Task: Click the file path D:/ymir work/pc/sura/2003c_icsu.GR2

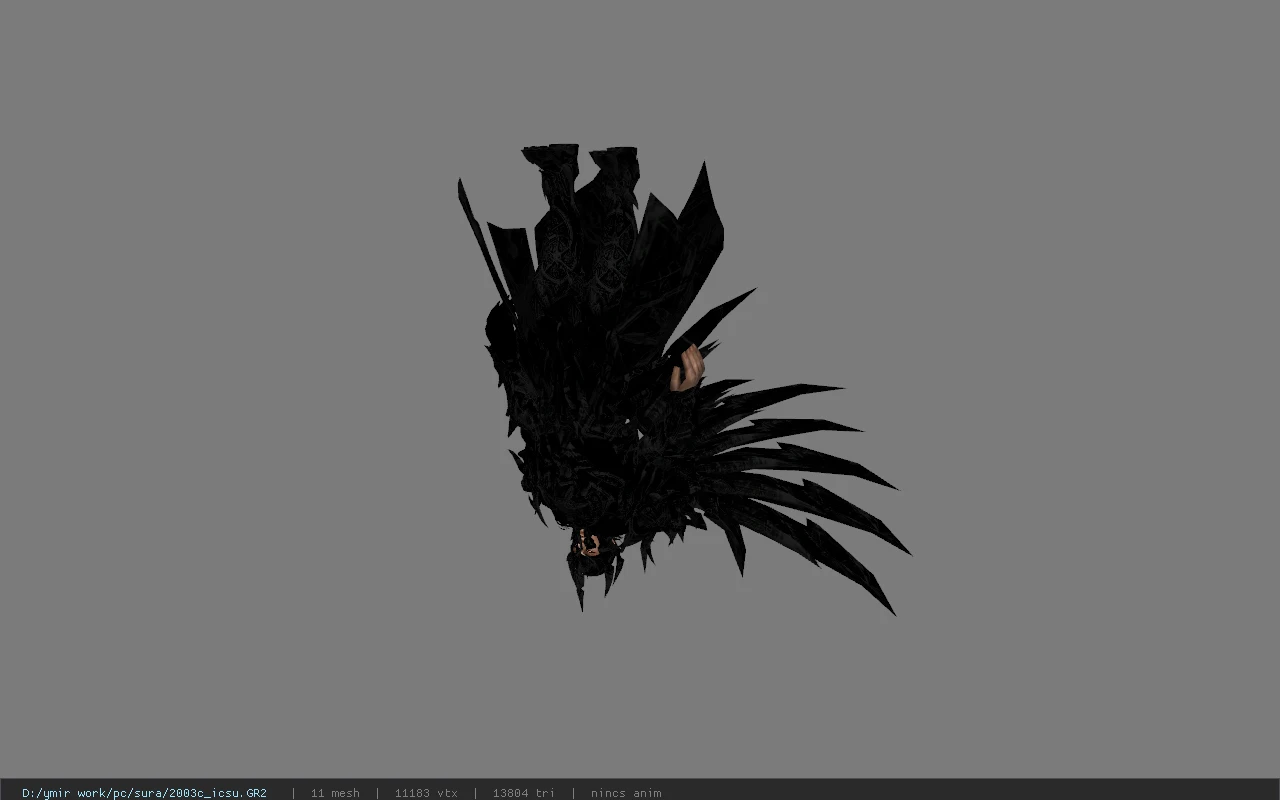Action: coord(144,793)
